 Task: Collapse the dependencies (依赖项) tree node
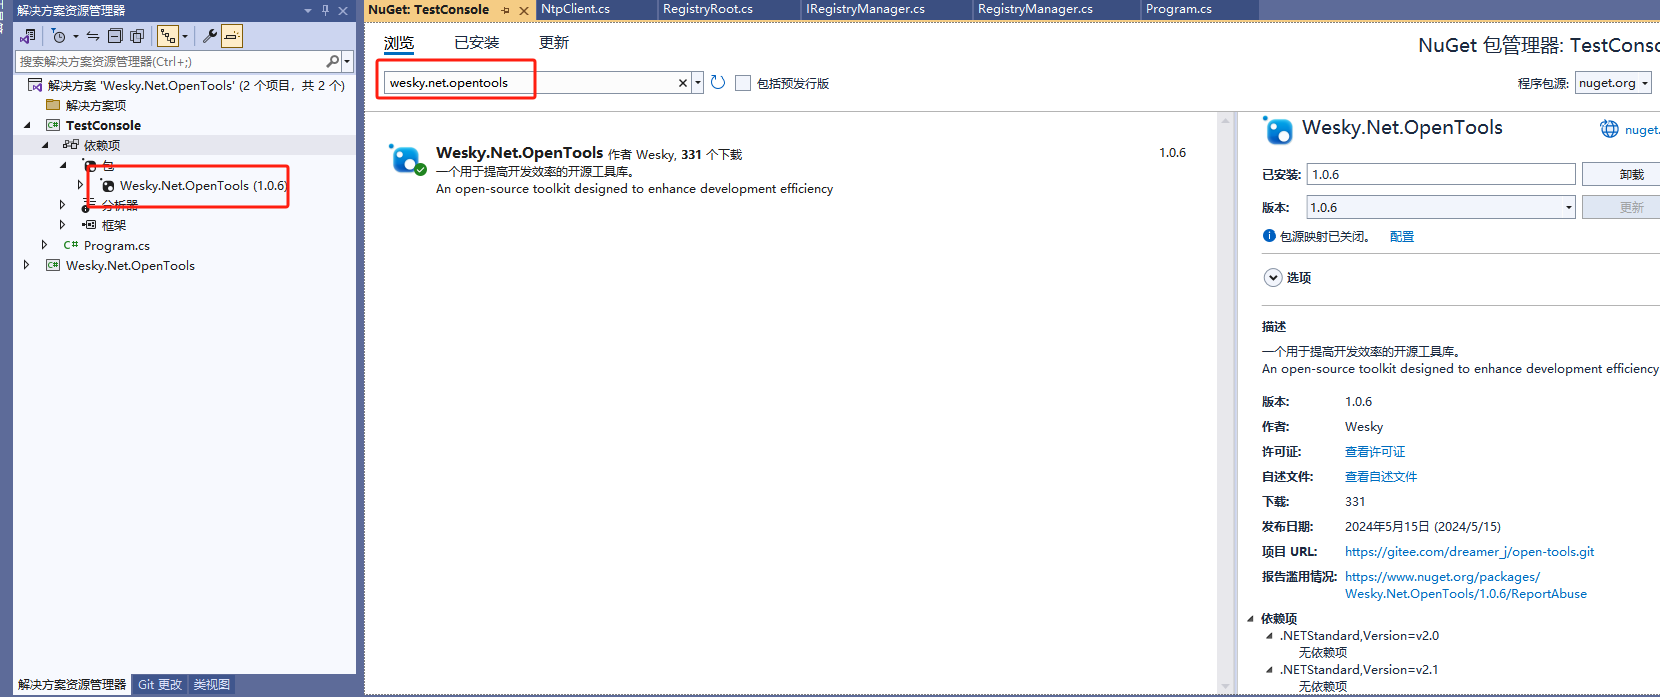[45, 145]
